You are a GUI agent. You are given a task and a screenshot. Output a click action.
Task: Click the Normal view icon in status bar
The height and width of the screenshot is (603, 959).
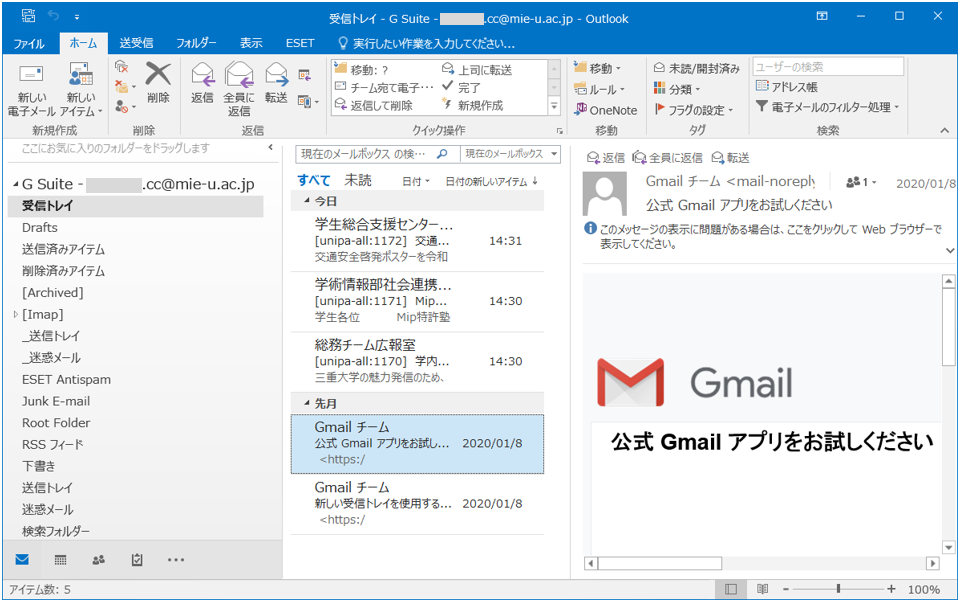(x=730, y=589)
